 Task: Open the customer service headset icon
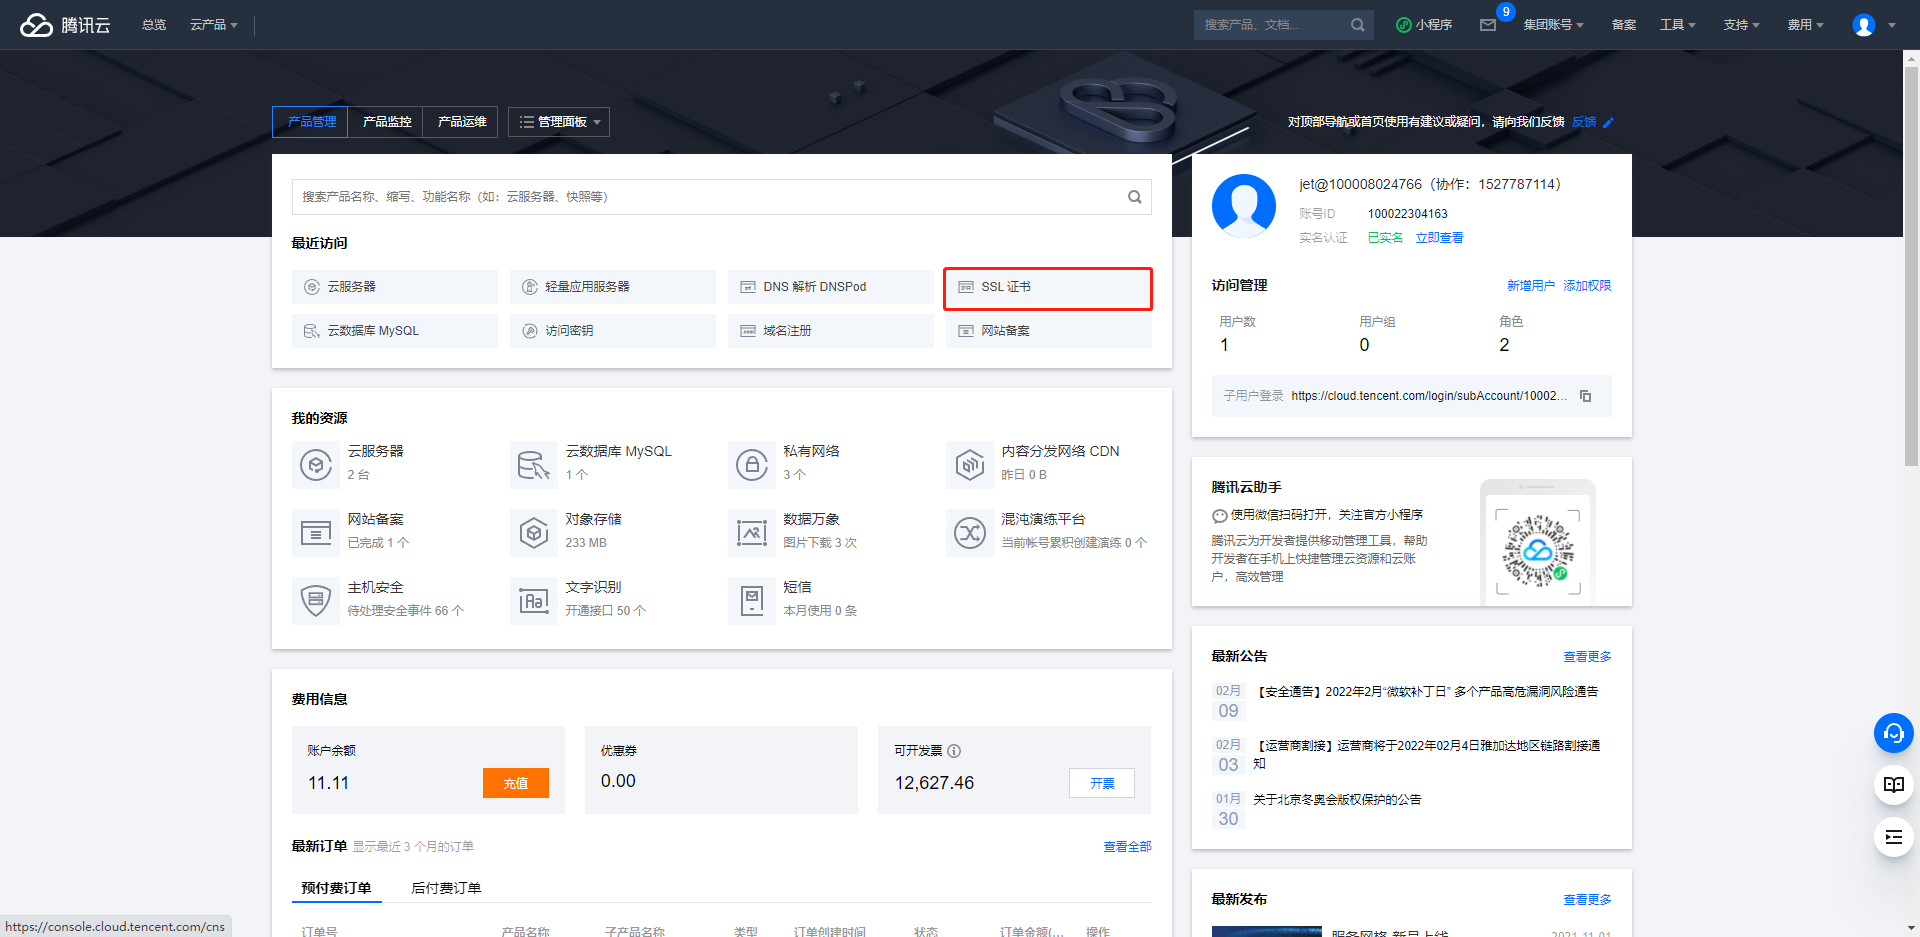tap(1893, 733)
